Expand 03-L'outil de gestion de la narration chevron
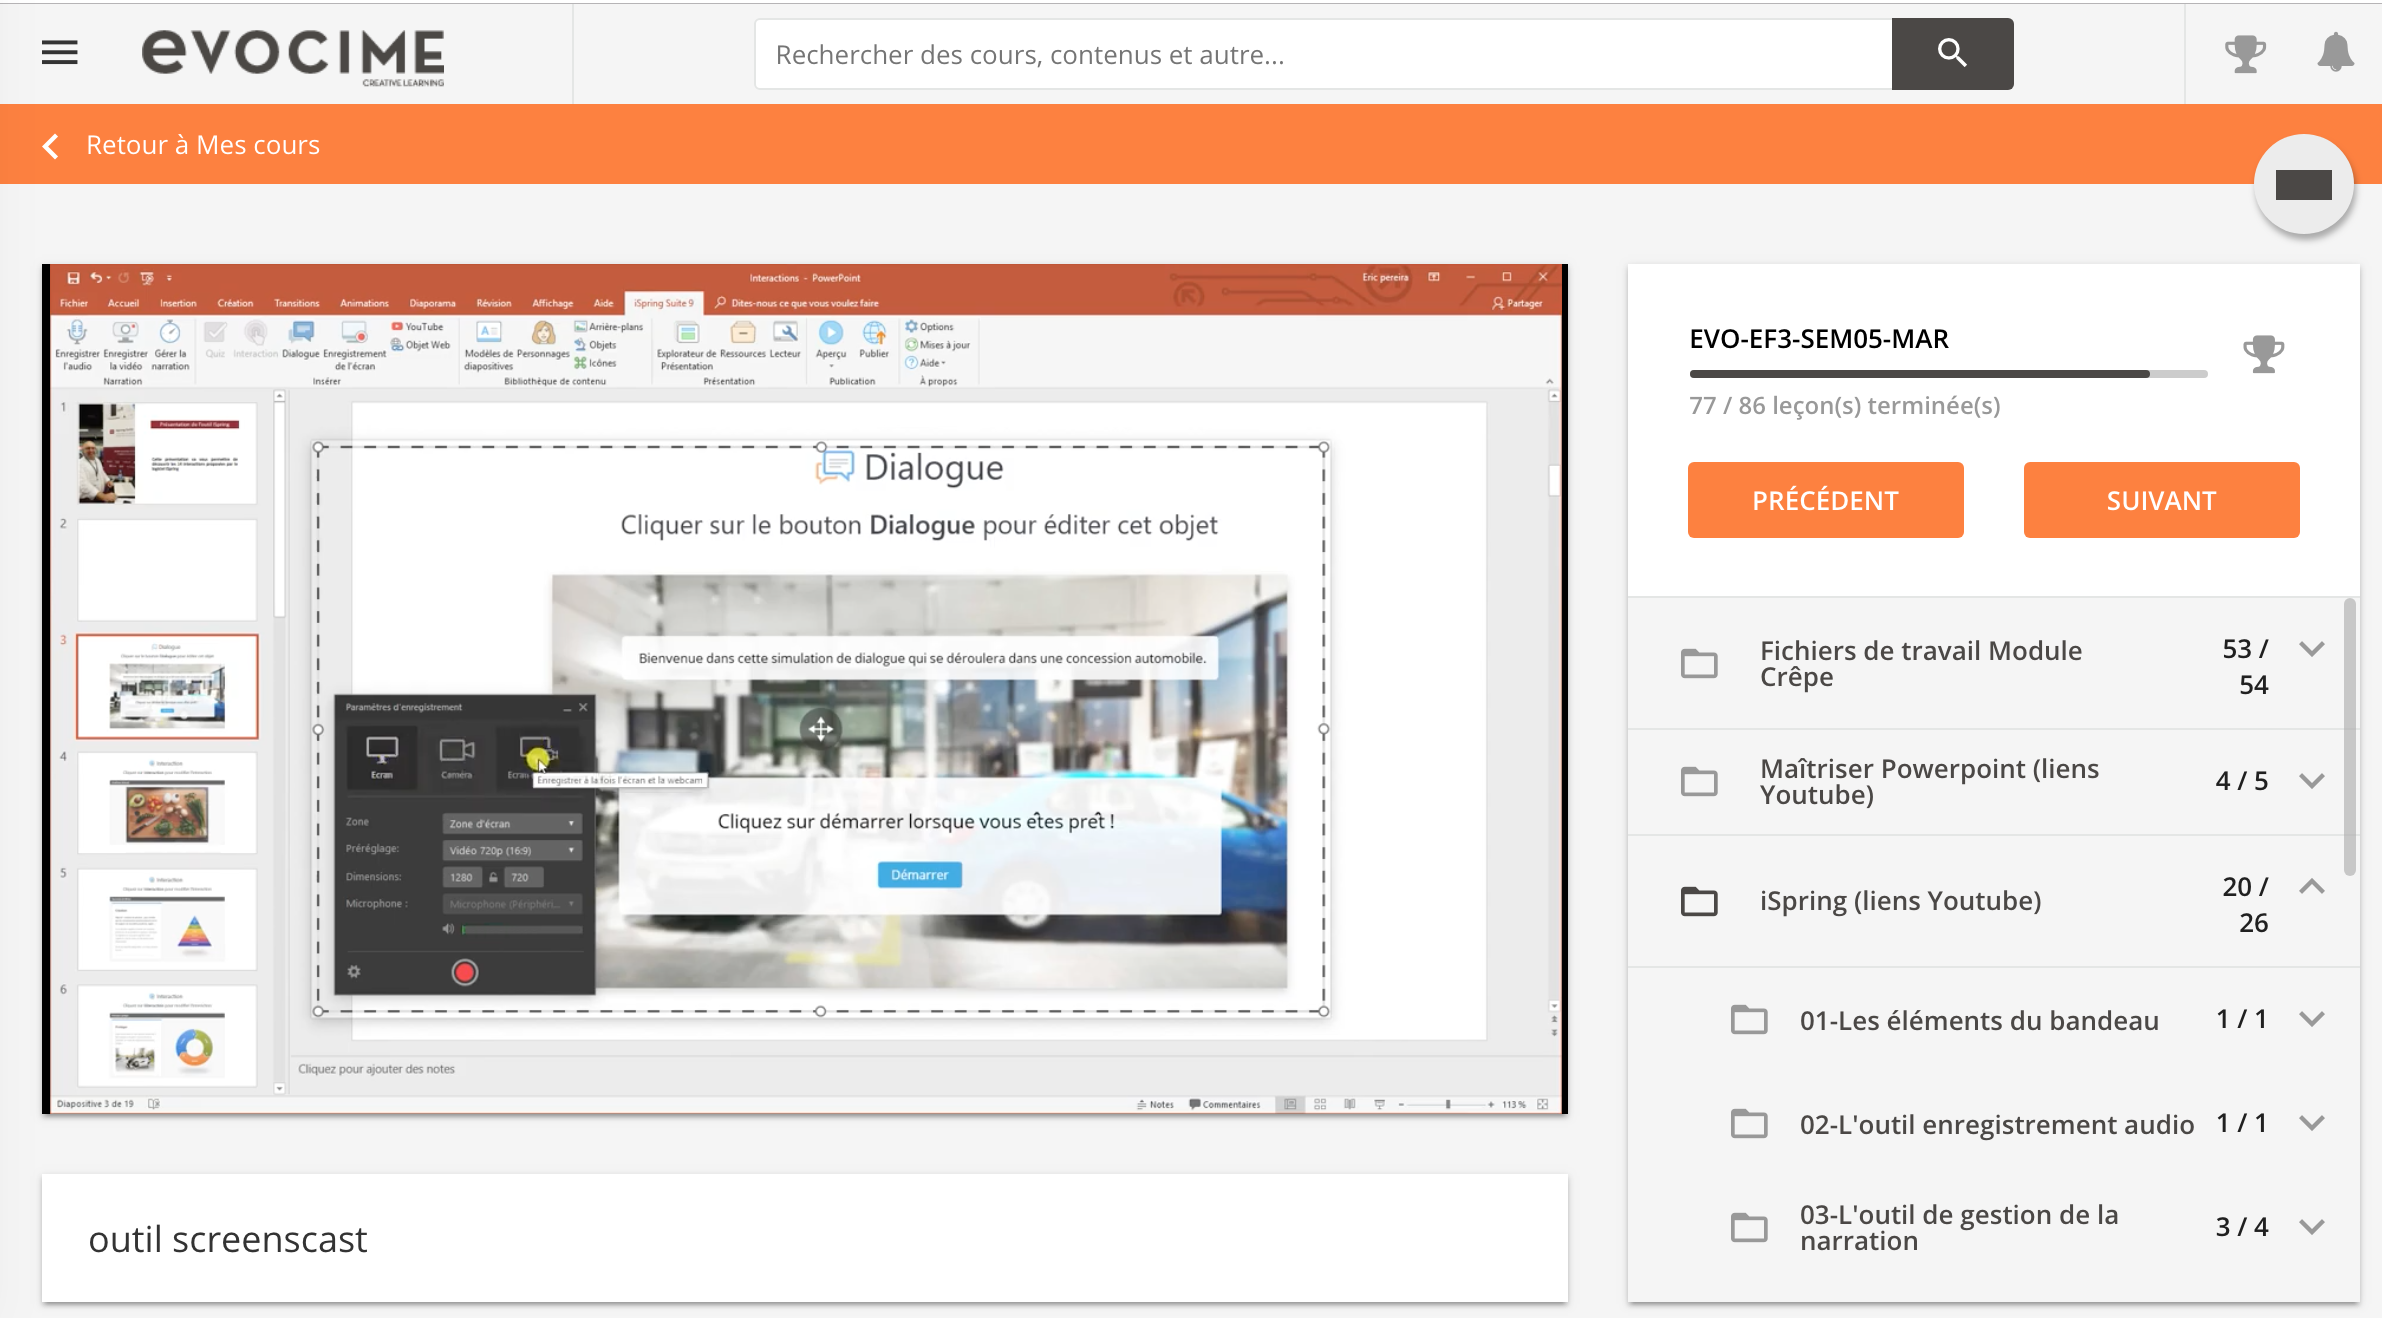The width and height of the screenshot is (2382, 1318). (x=2311, y=1227)
